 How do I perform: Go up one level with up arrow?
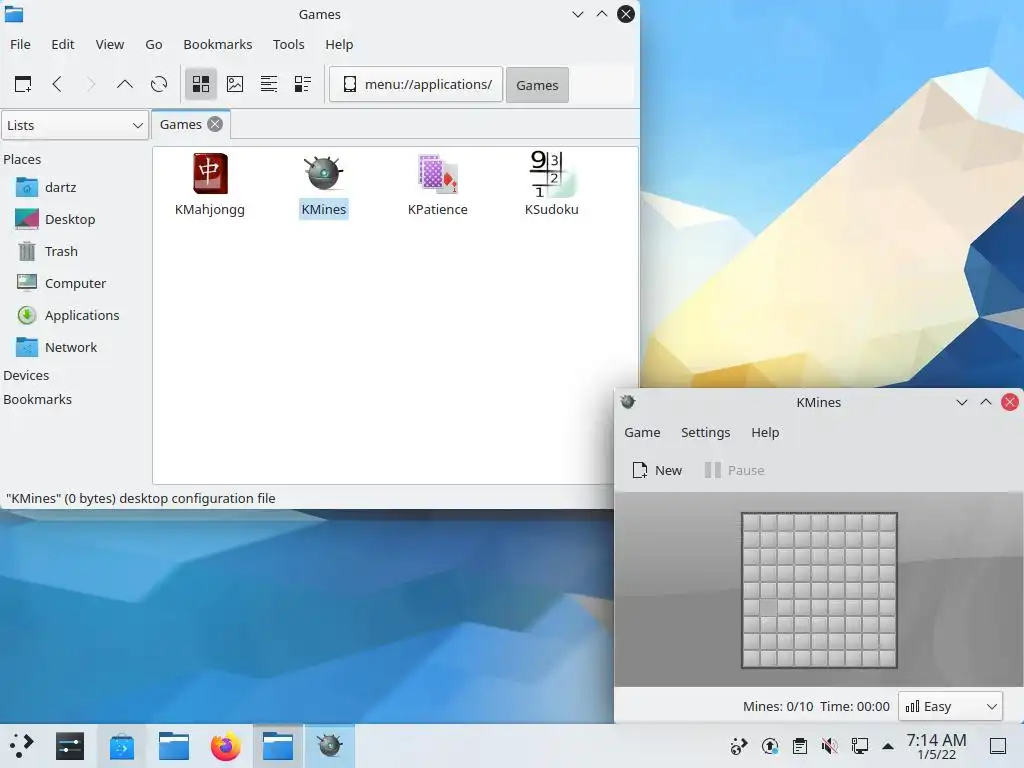(125, 84)
